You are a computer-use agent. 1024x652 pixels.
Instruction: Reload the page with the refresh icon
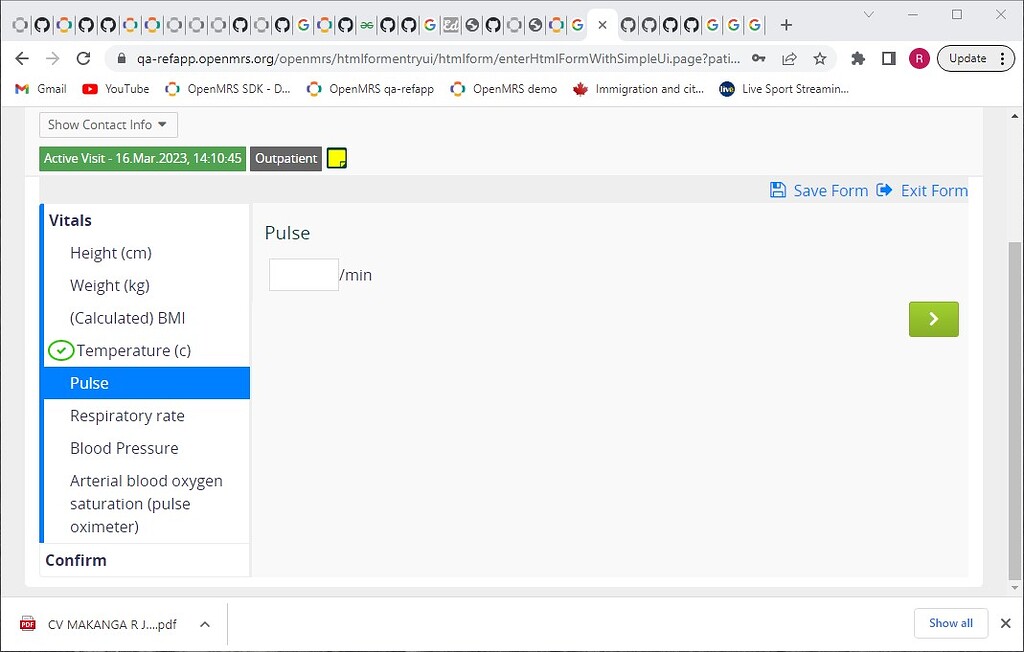83,58
